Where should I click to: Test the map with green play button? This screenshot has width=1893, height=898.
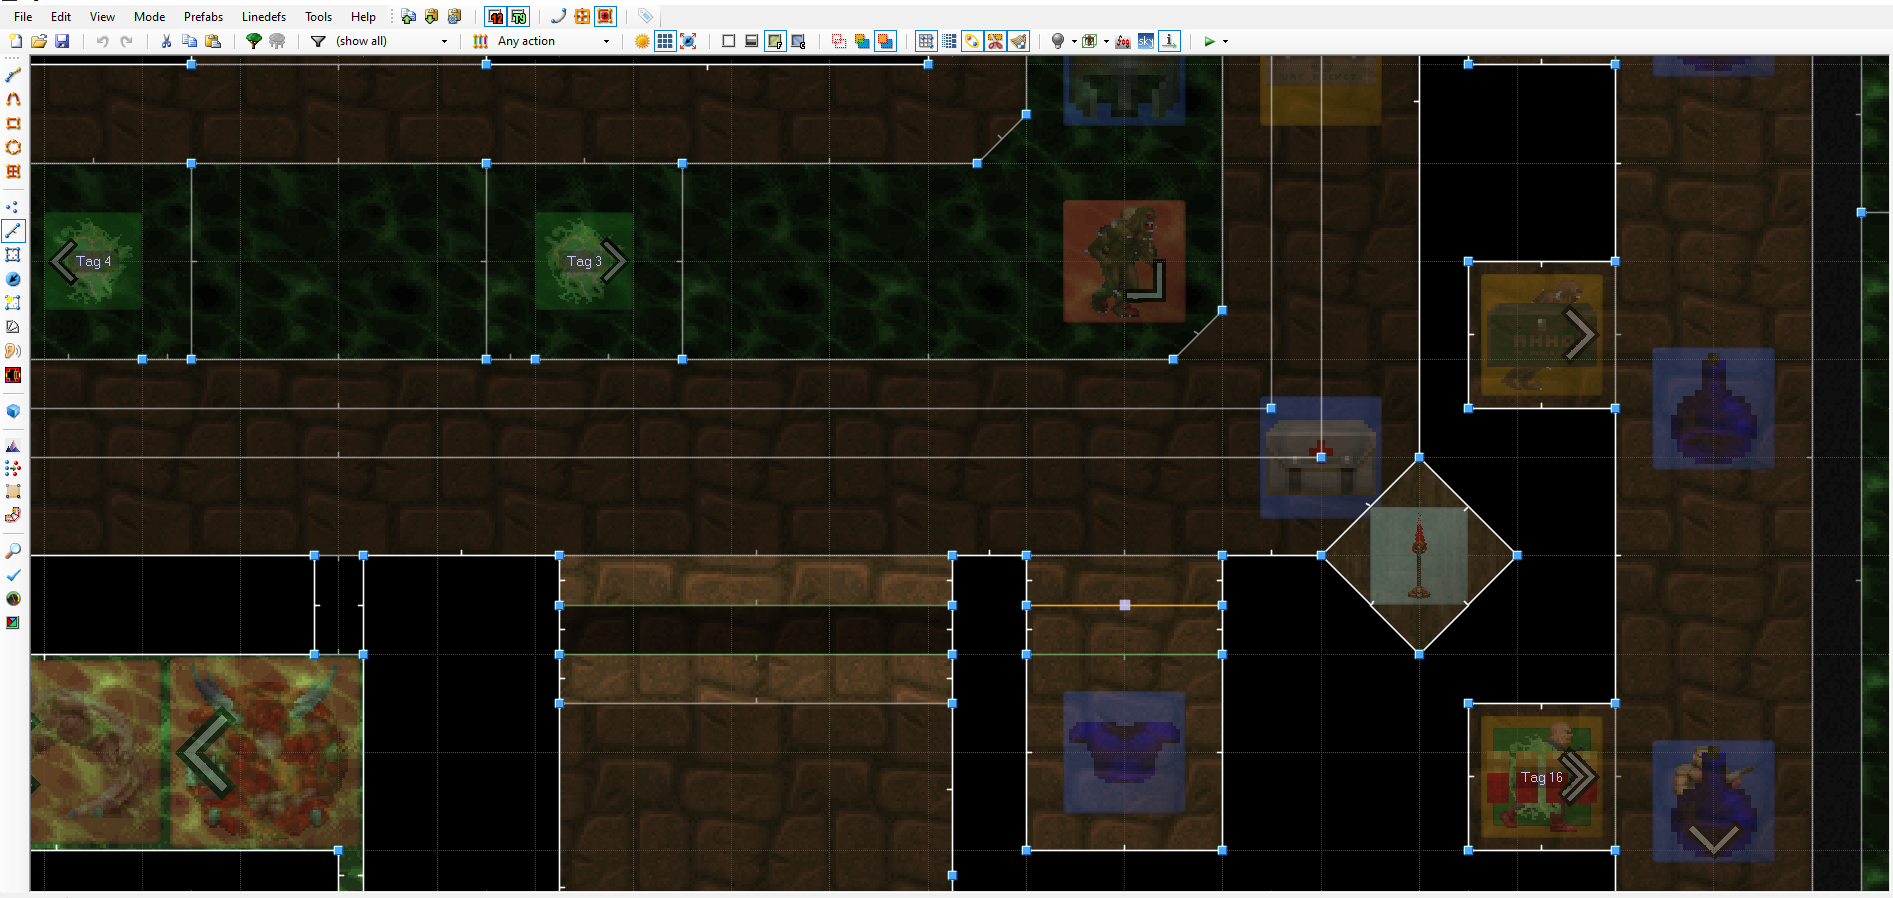1209,41
